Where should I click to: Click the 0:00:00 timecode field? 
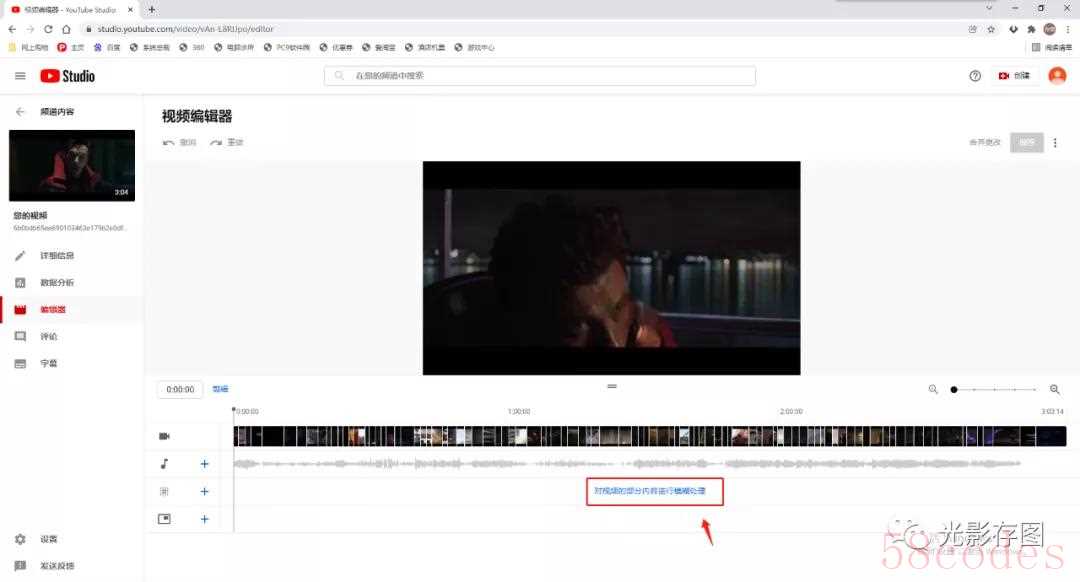(180, 389)
